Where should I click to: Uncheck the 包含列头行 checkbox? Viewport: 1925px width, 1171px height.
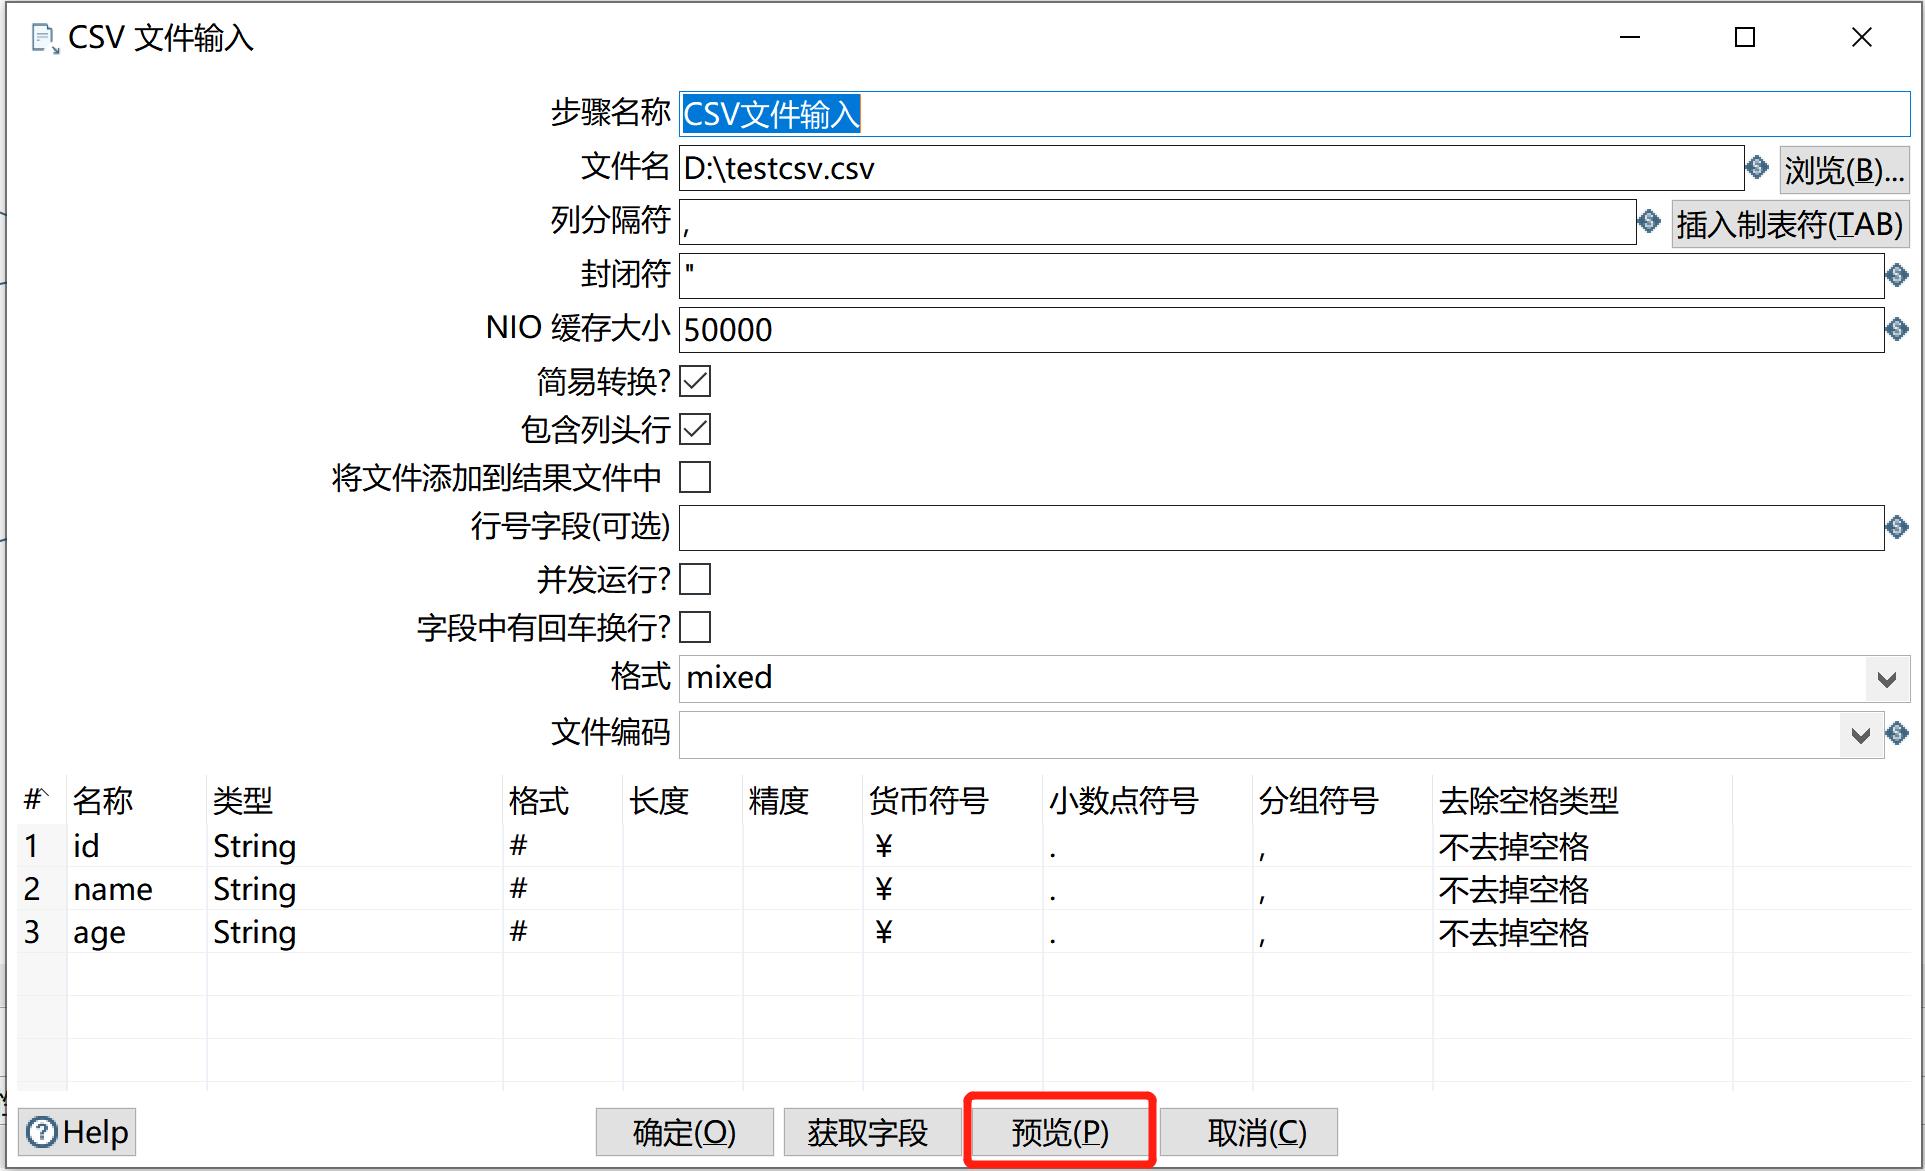[695, 429]
